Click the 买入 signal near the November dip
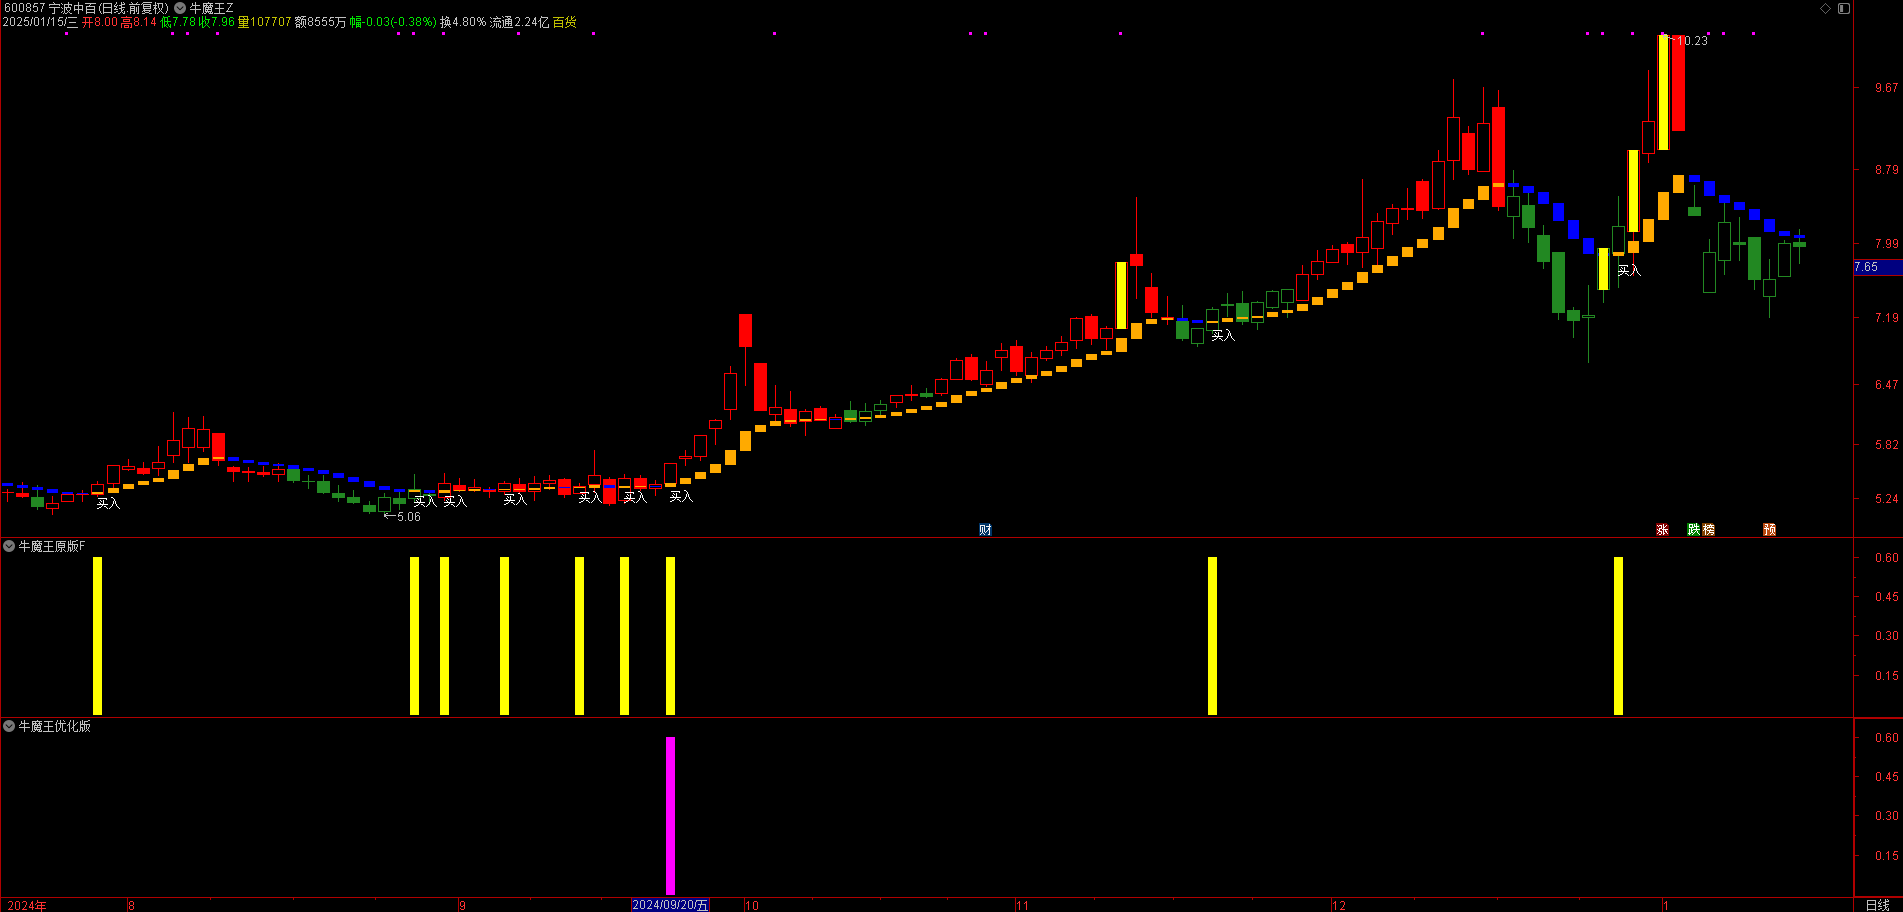The width and height of the screenshot is (1903, 912). pyautogui.click(x=1223, y=335)
